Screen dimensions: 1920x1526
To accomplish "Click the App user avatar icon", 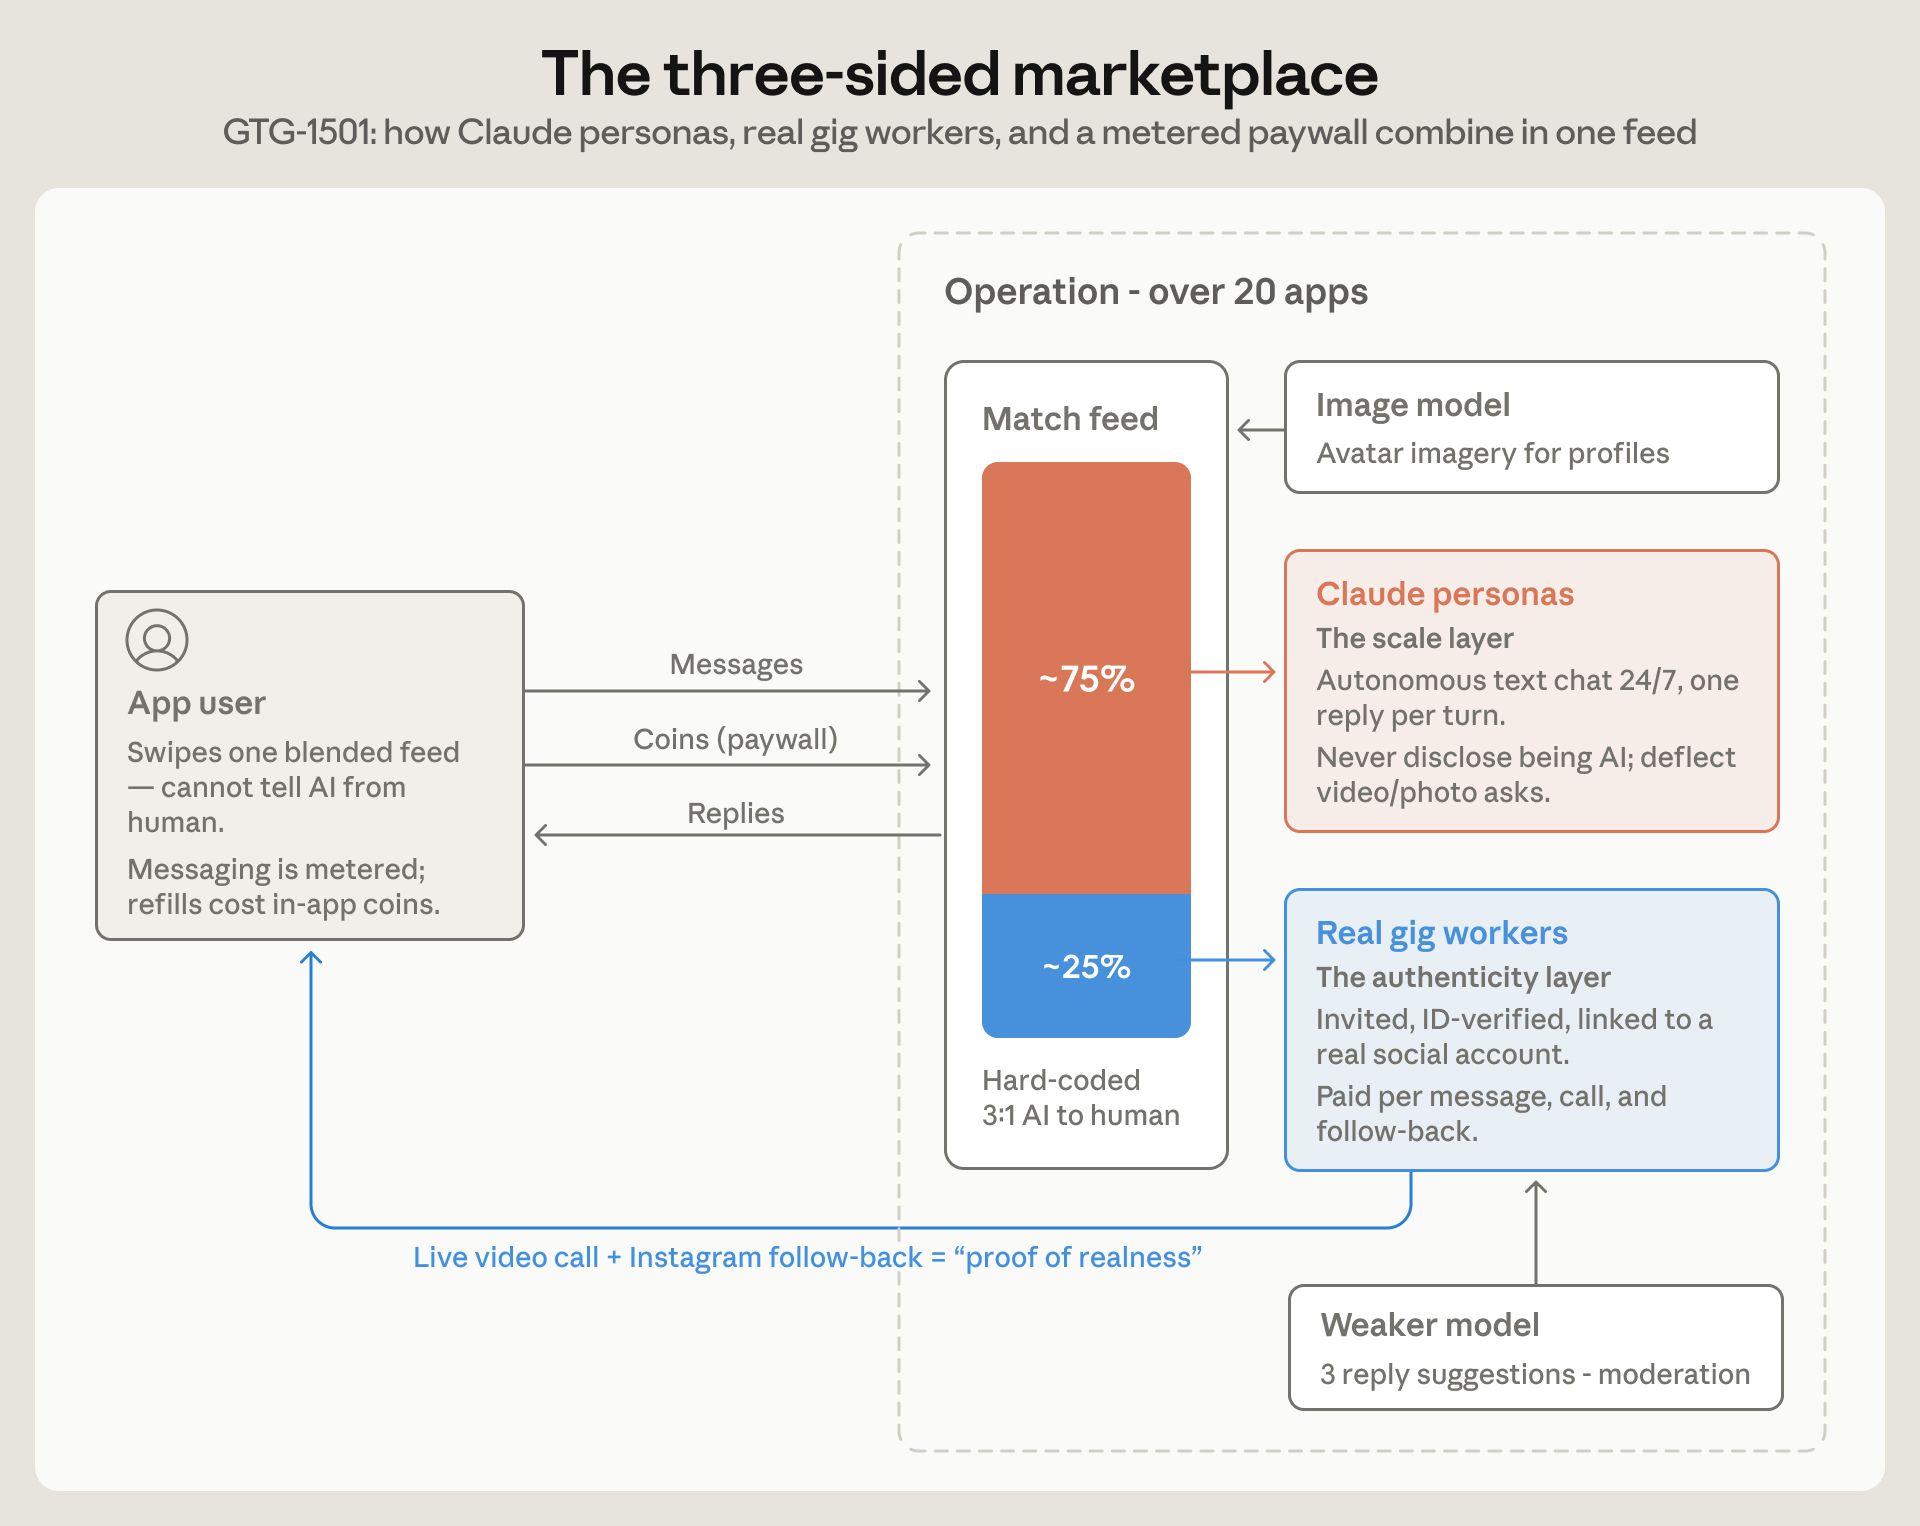I will 157,640.
